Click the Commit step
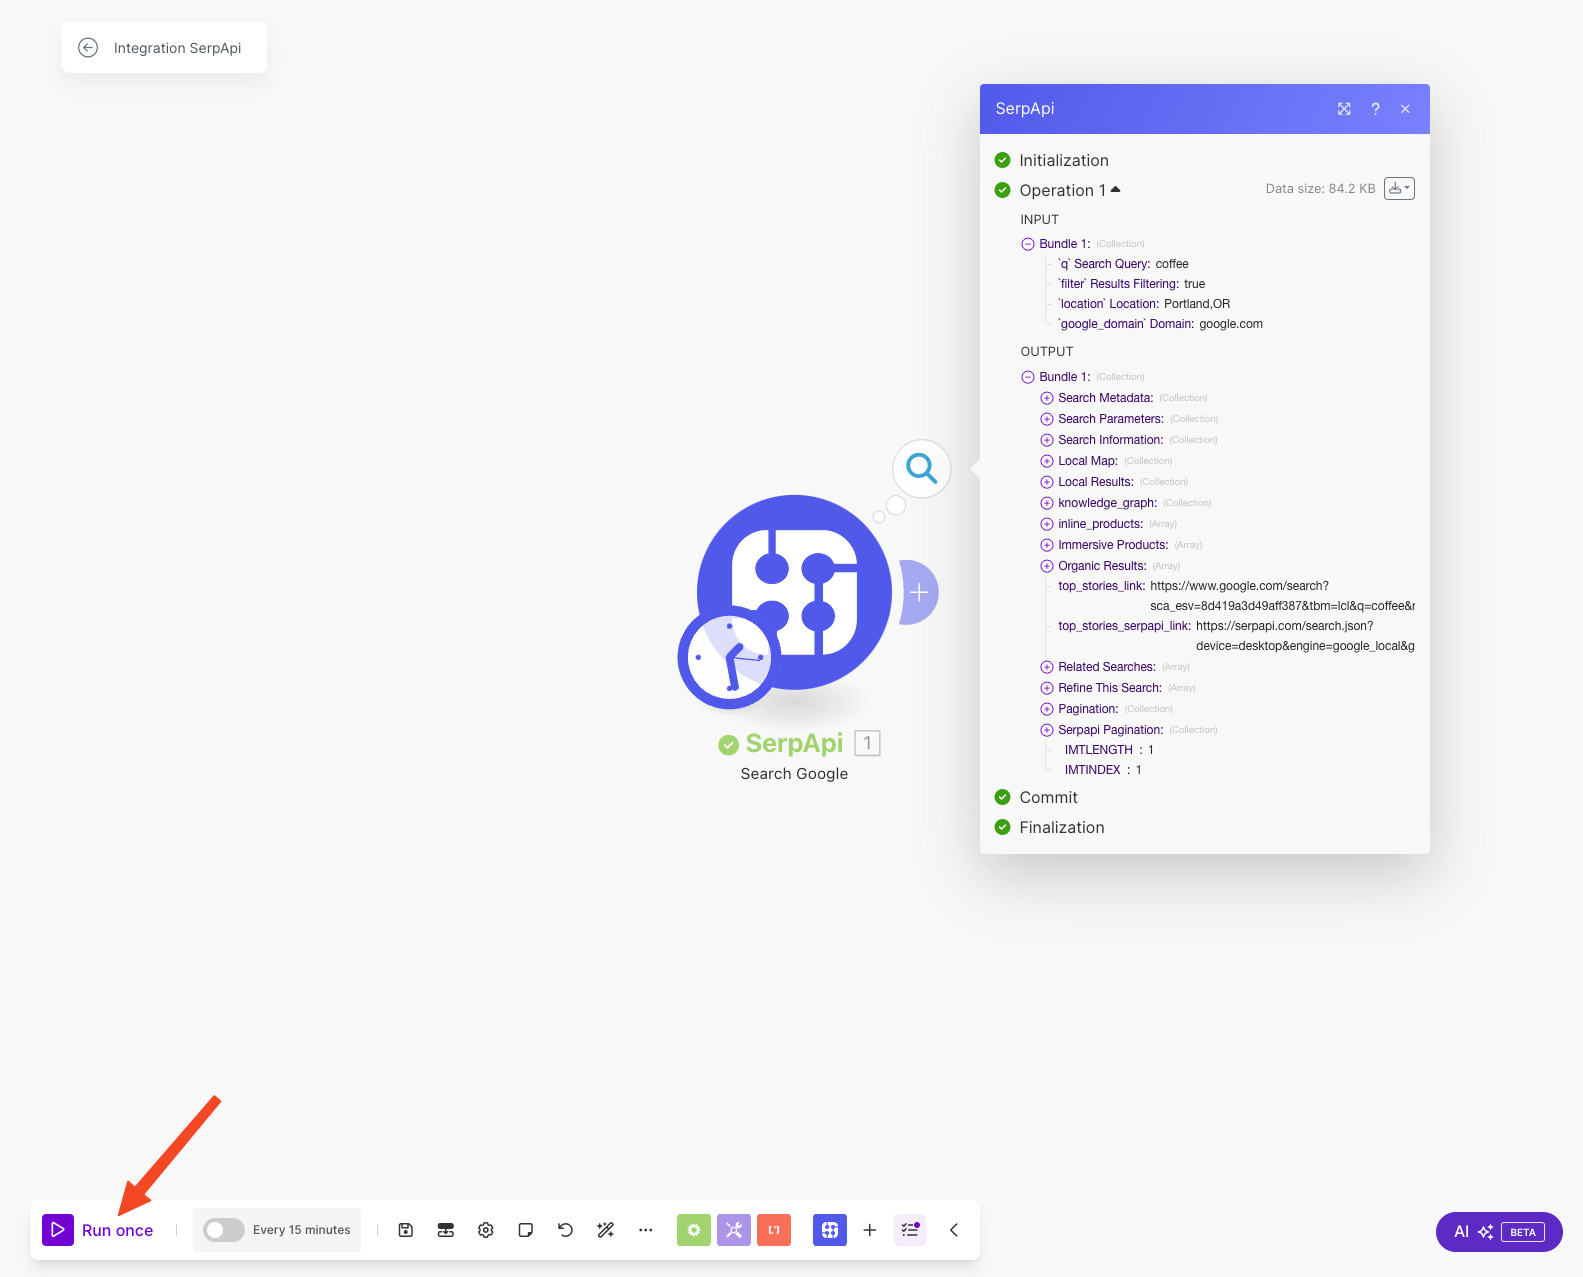 (x=1048, y=797)
